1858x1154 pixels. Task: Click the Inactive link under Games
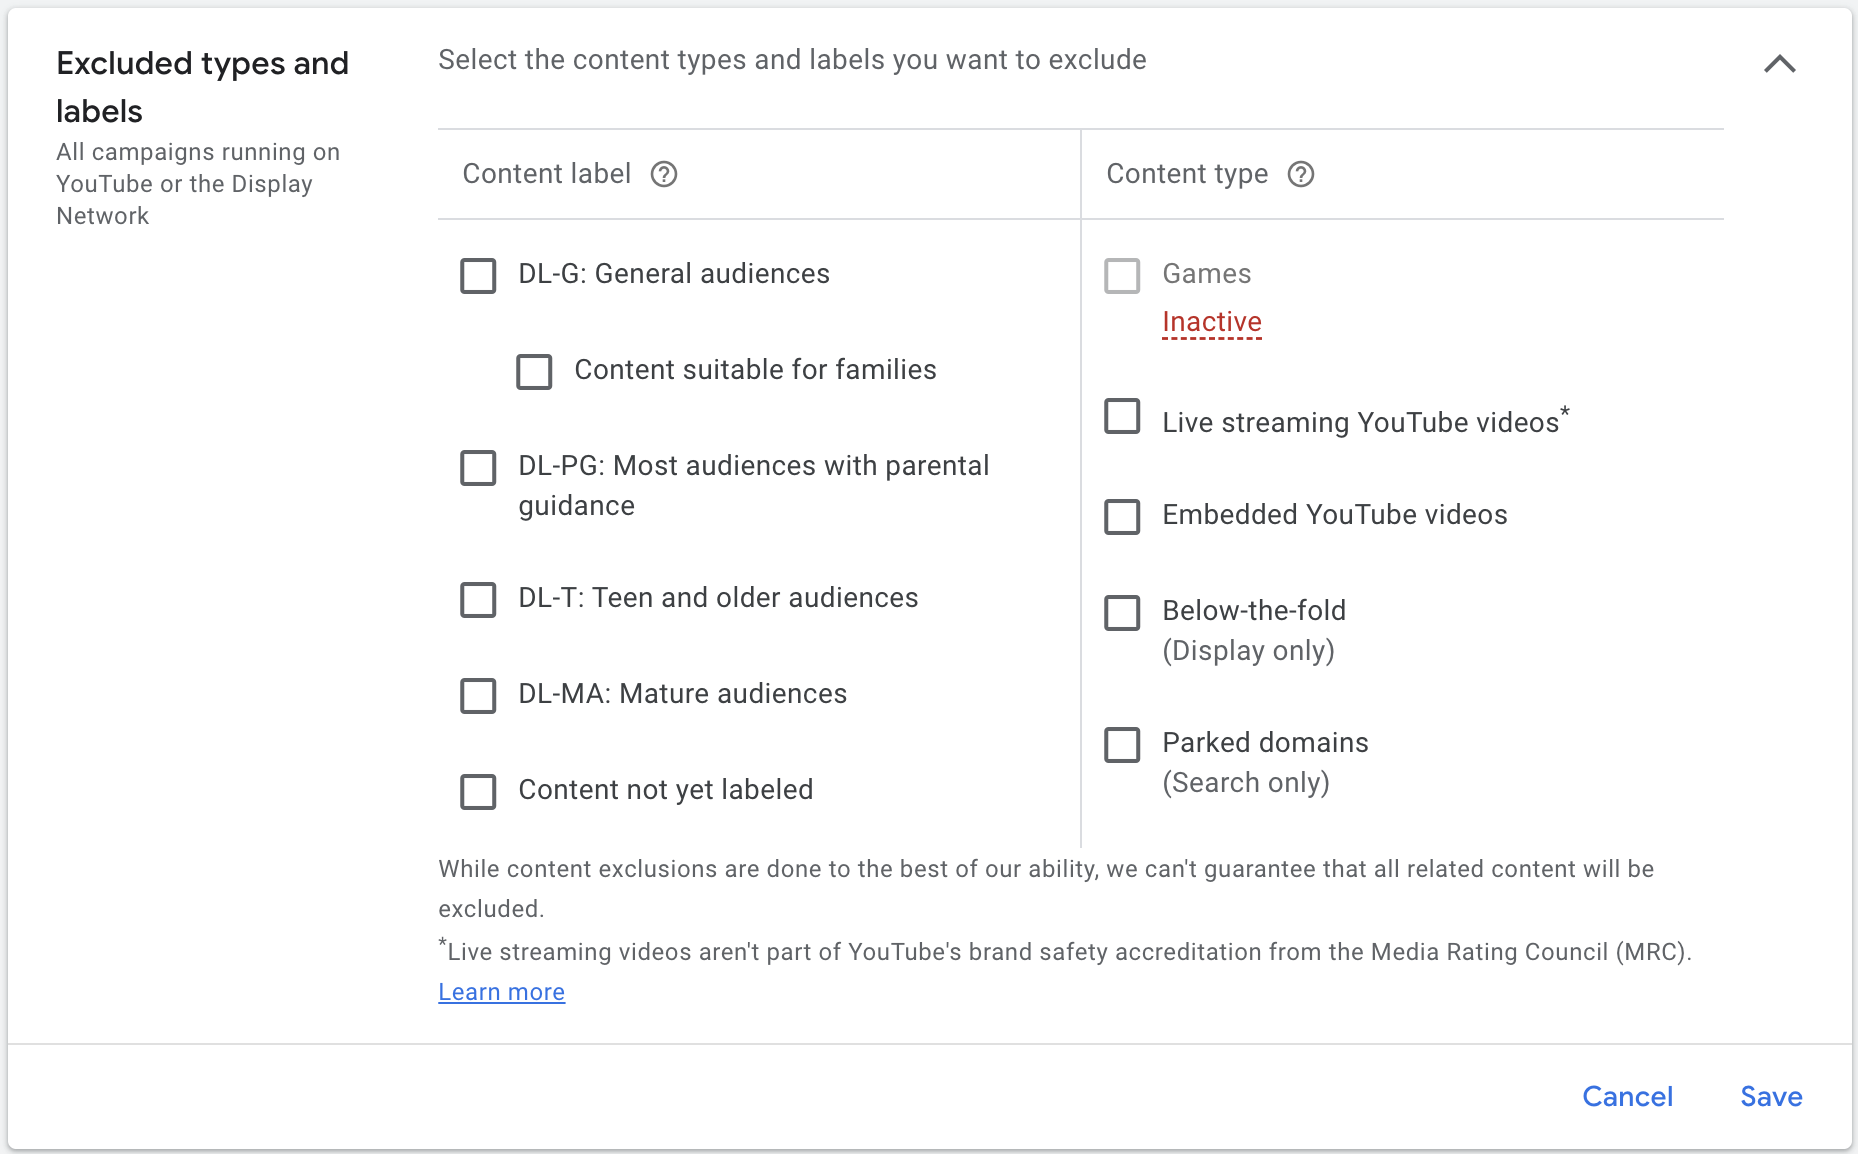1211,322
